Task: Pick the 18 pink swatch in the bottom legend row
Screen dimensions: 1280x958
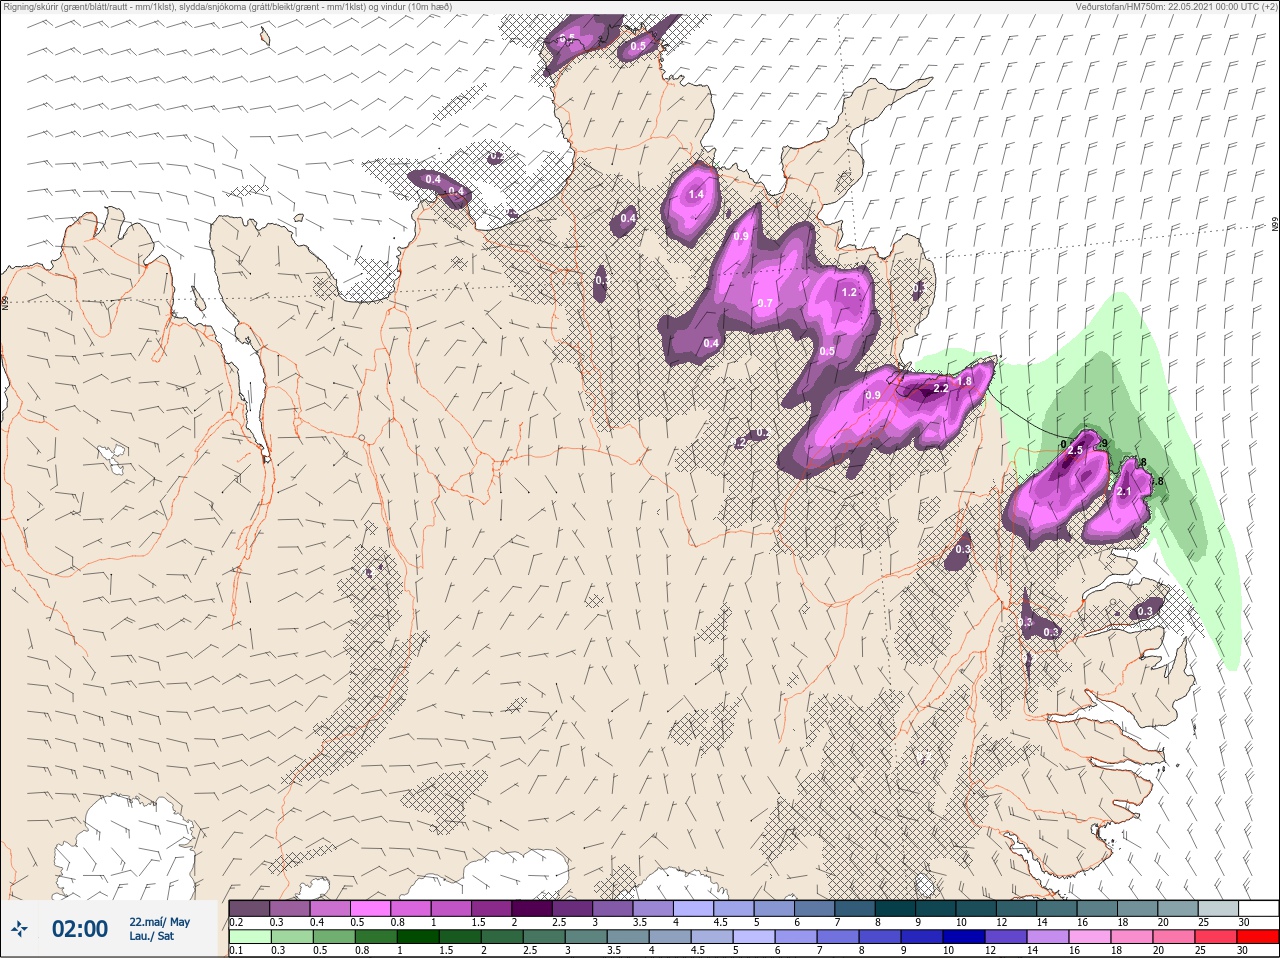Action: 1132,937
